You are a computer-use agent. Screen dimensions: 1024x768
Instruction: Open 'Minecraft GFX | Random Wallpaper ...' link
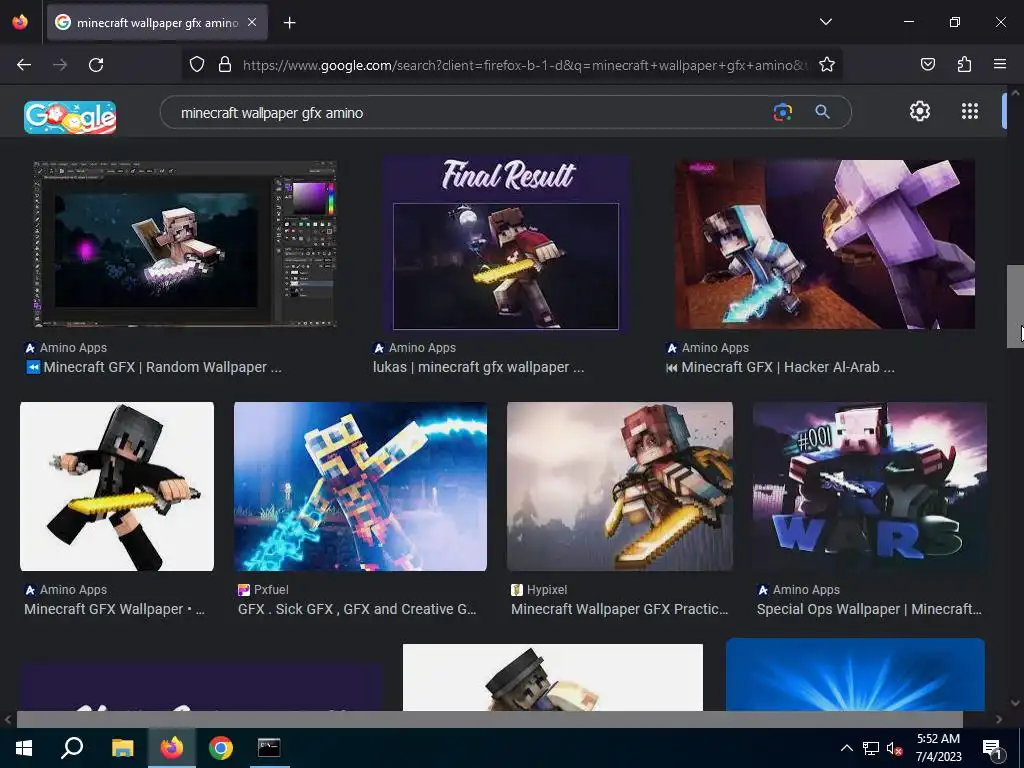pyautogui.click(x=153, y=367)
